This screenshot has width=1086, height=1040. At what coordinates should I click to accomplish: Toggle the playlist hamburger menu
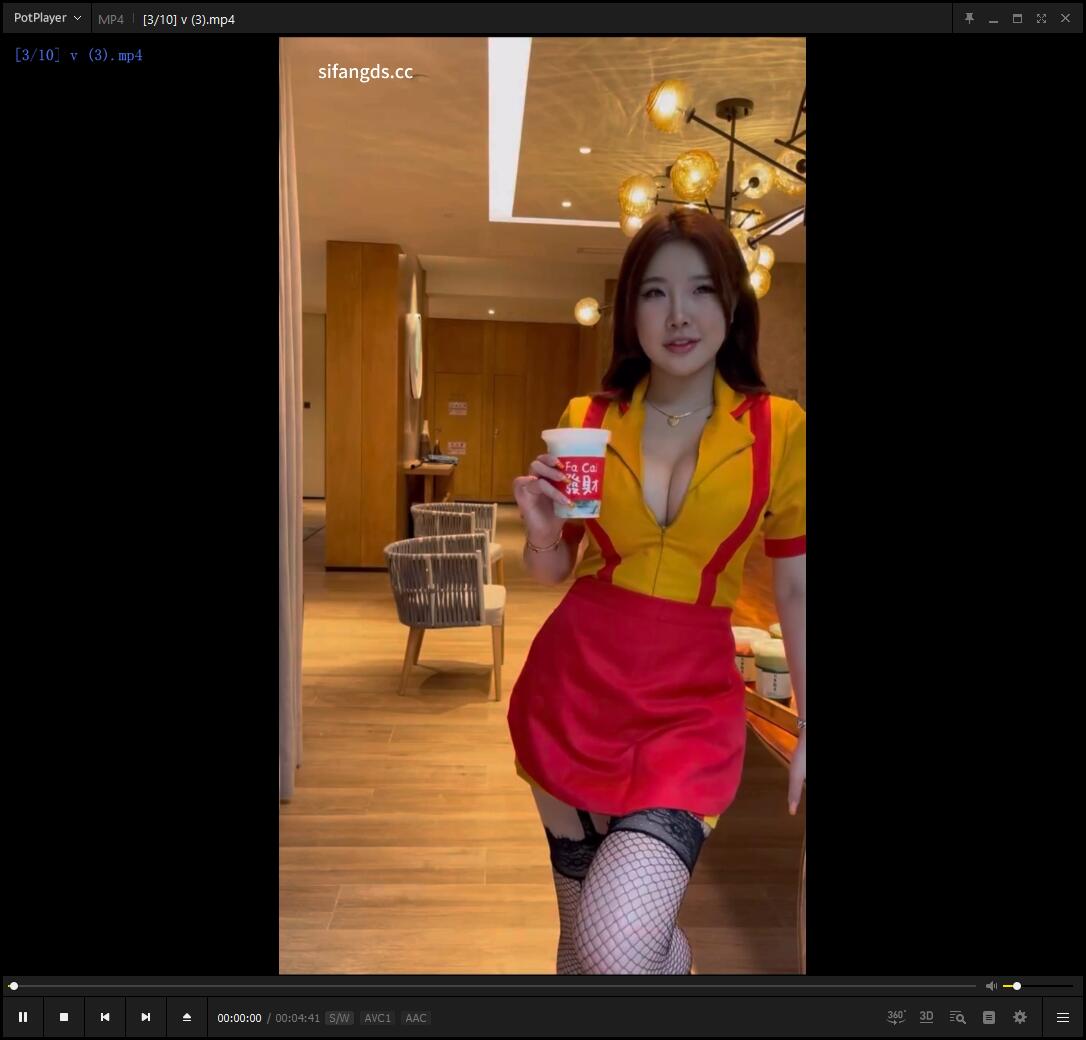click(1063, 1017)
